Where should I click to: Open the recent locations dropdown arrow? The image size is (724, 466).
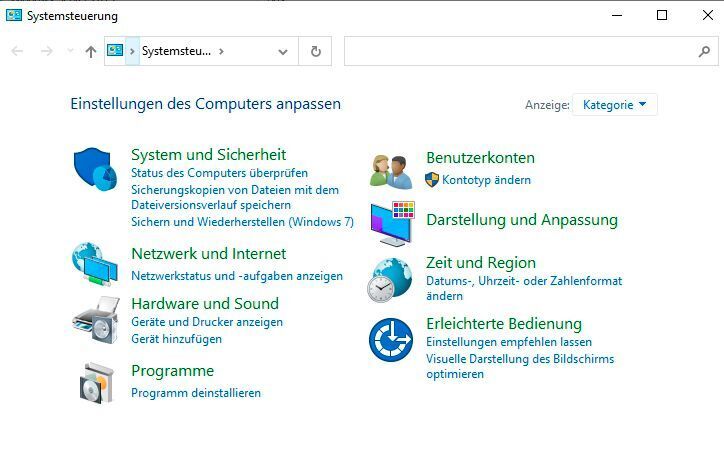pyautogui.click(x=71, y=50)
